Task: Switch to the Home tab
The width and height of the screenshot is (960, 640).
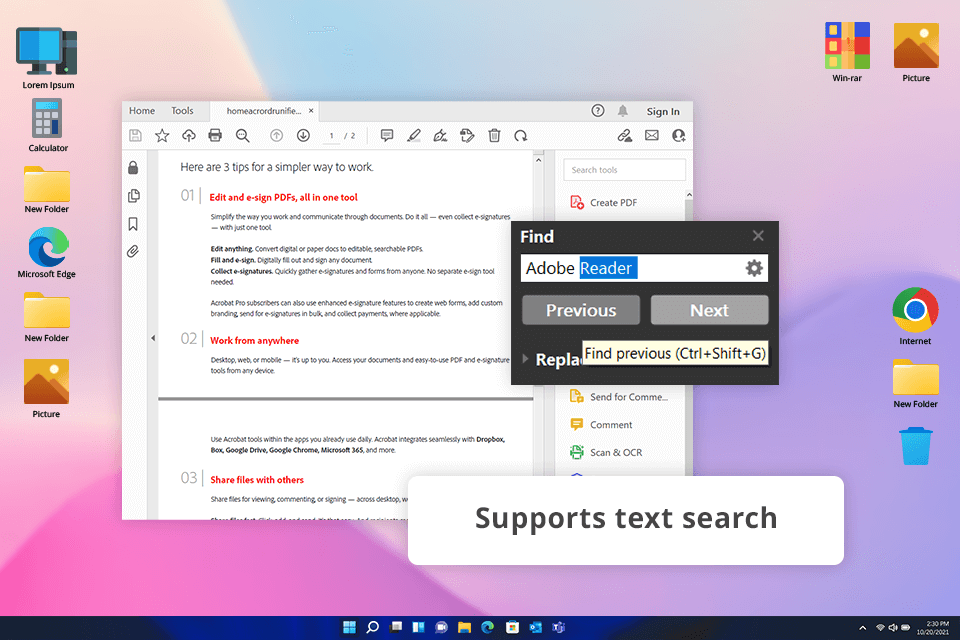Action: (142, 111)
